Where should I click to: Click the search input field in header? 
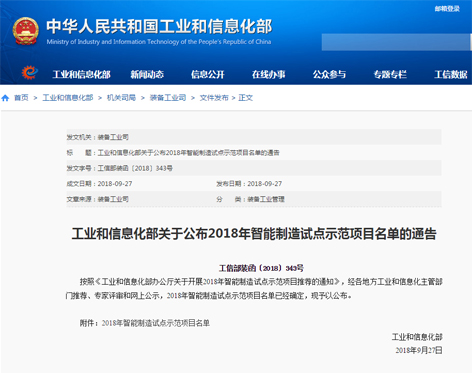click(396, 42)
